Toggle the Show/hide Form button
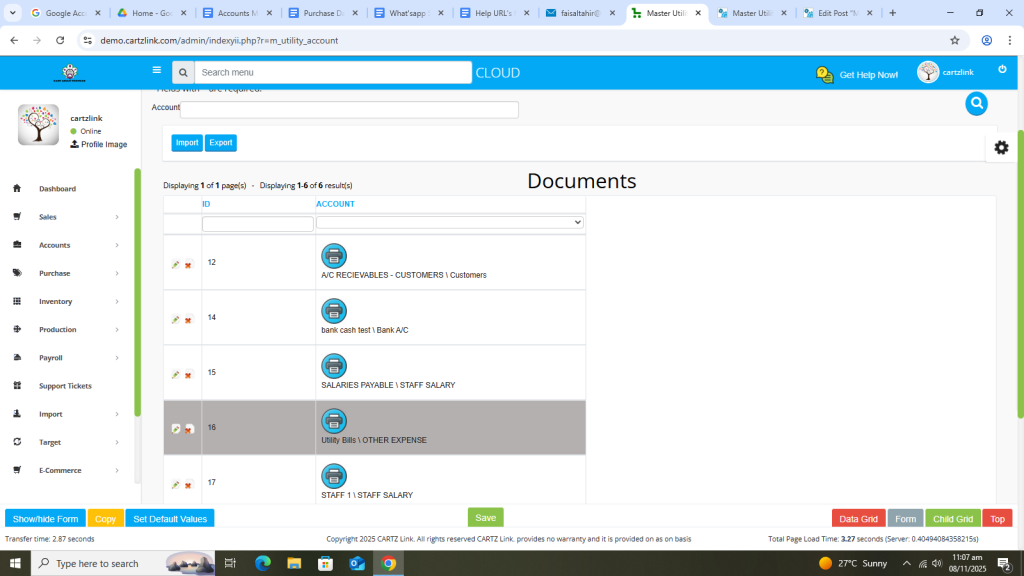This screenshot has width=1024, height=576. [45, 519]
